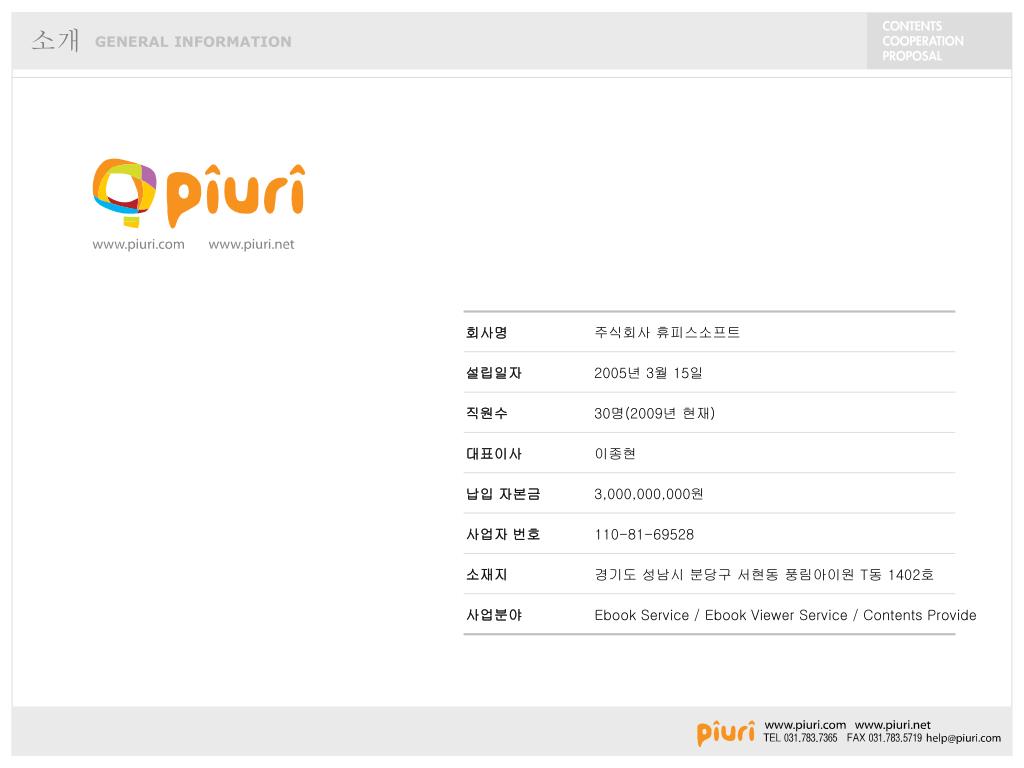Click the CONTENTS COOPERATION PROPOSAL header box
The image size is (1024, 768).
pos(939,40)
